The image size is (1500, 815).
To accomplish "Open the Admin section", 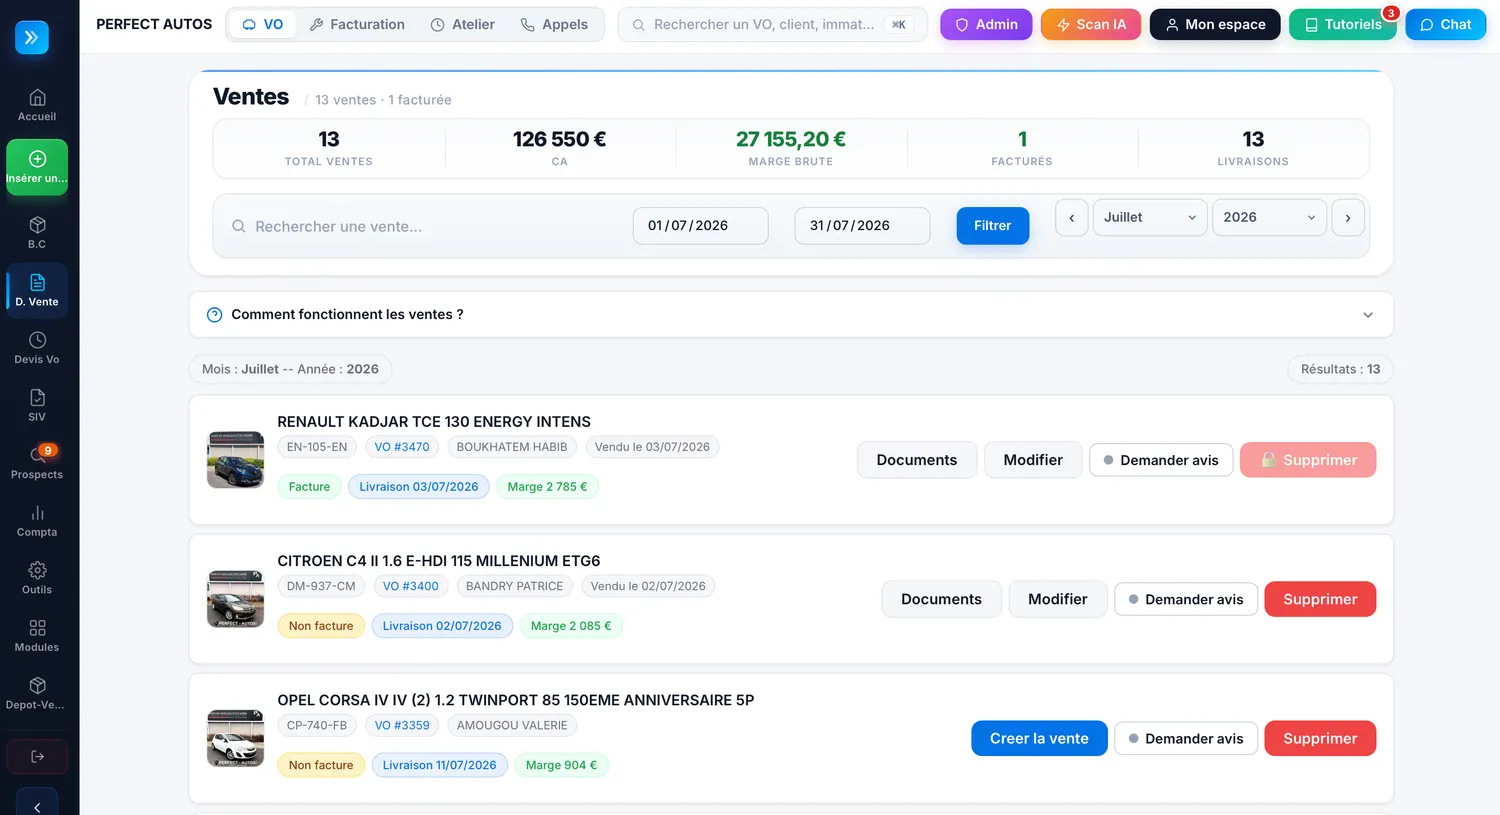I will 986,24.
